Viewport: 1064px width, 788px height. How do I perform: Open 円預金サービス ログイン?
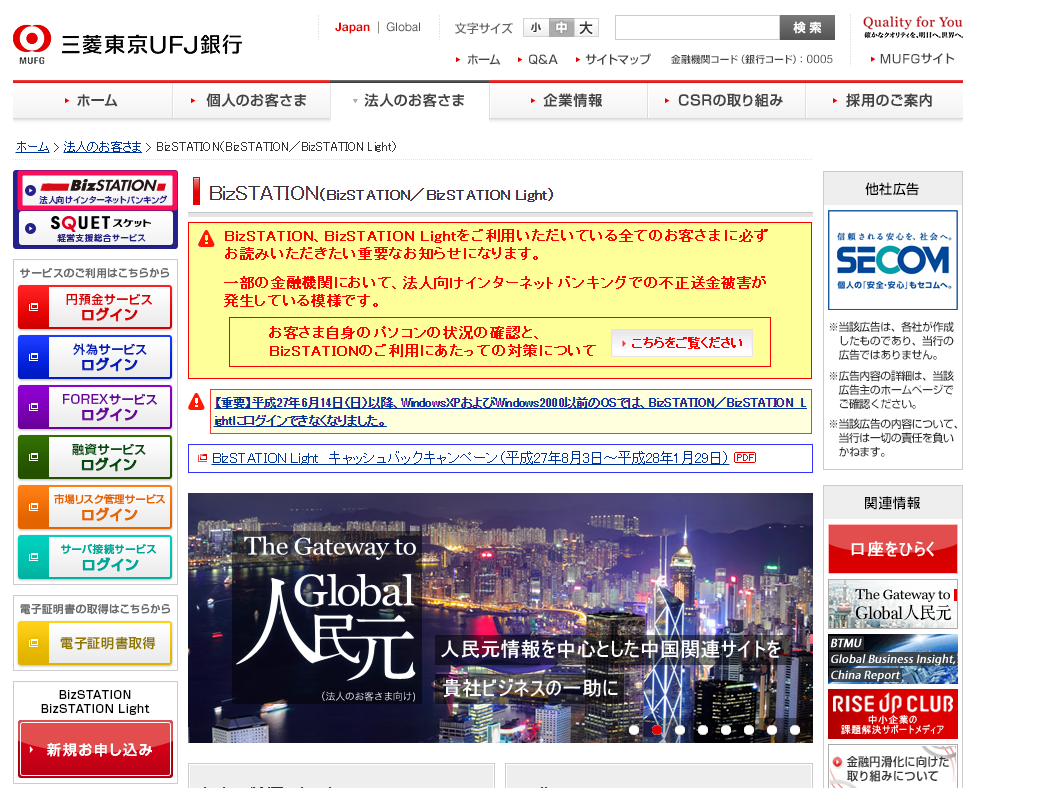click(x=94, y=307)
